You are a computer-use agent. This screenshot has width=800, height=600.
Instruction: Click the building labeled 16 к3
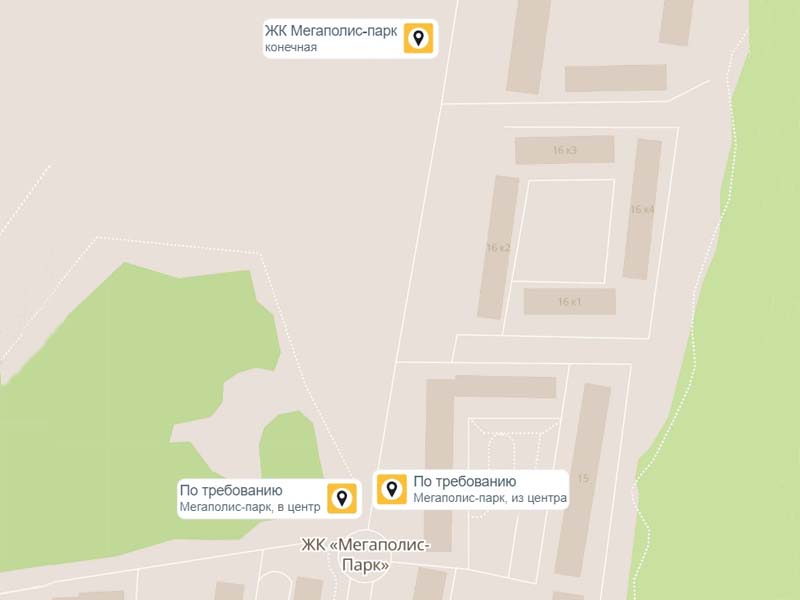[565, 149]
